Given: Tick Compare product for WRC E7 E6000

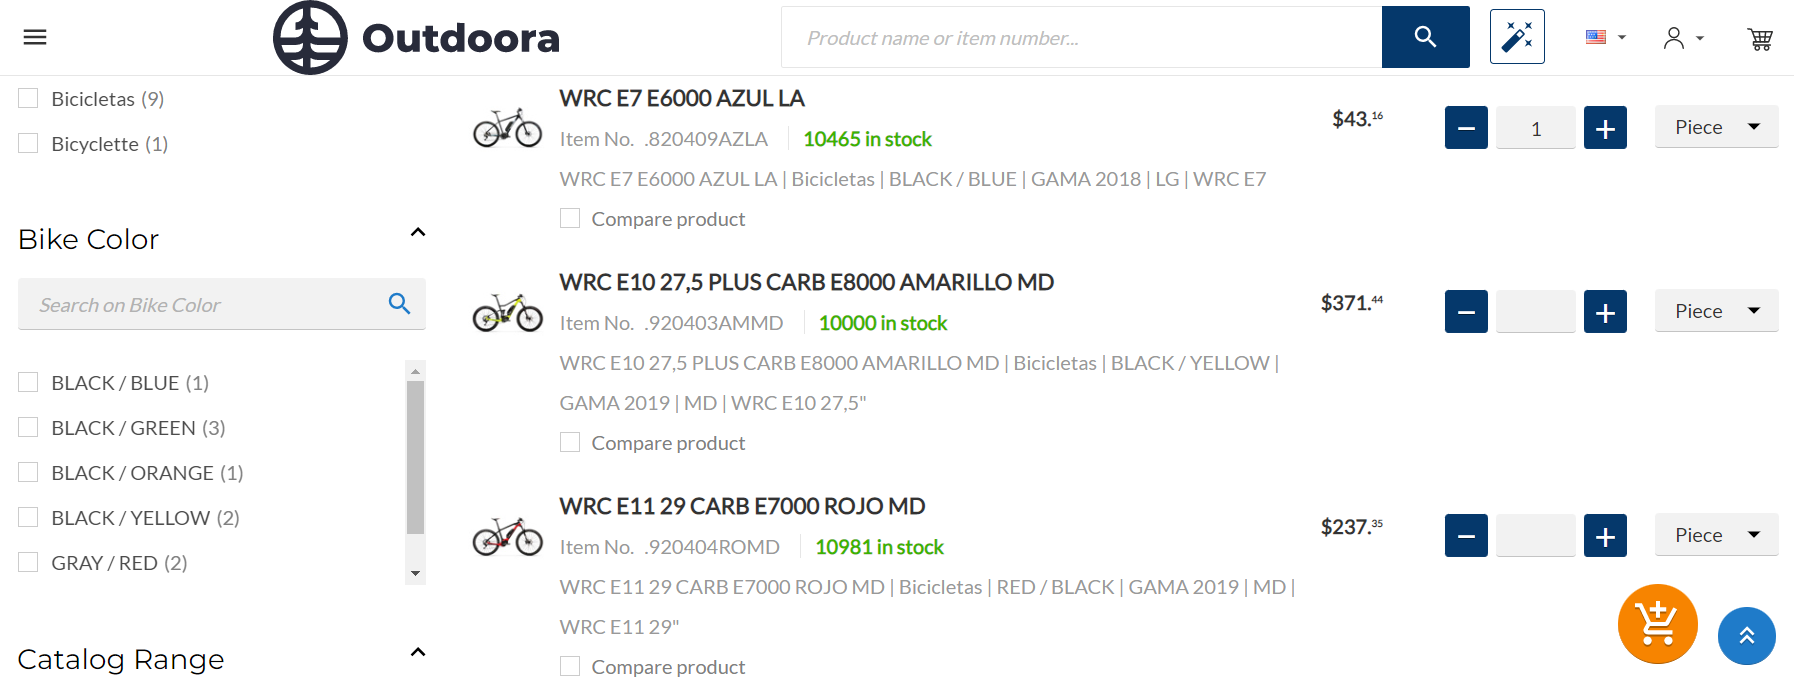Looking at the screenshot, I should point(570,219).
